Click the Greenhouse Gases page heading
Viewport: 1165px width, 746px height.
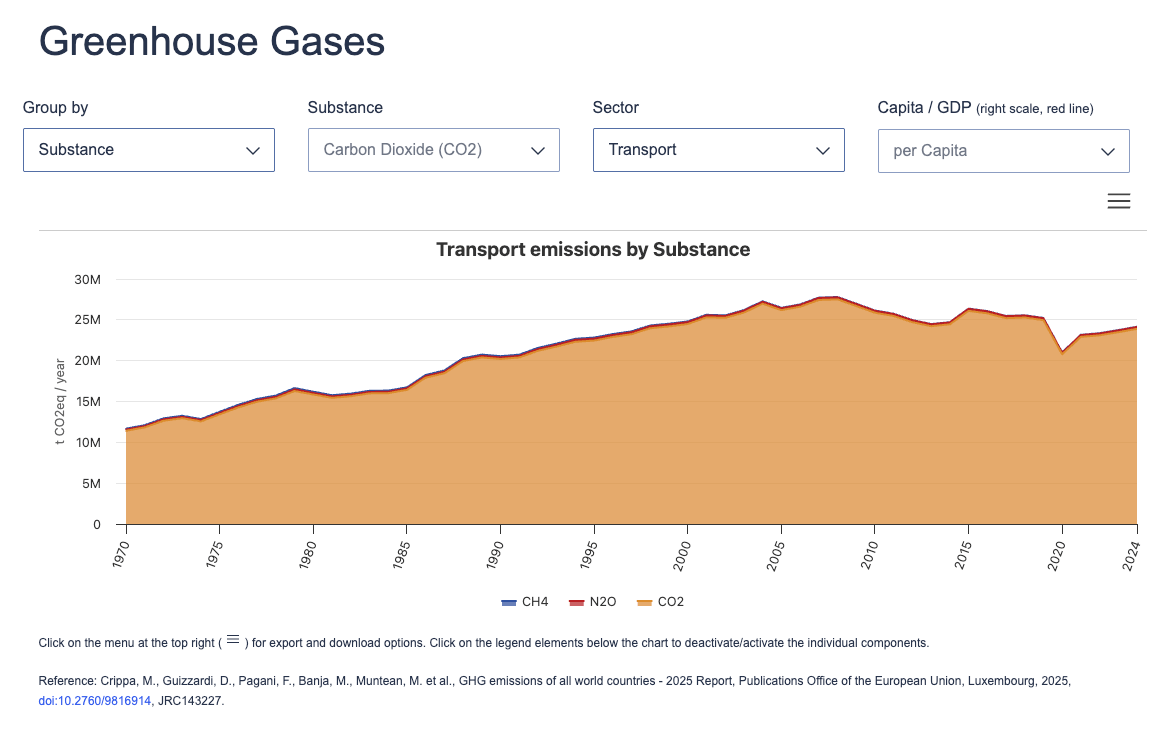211,42
